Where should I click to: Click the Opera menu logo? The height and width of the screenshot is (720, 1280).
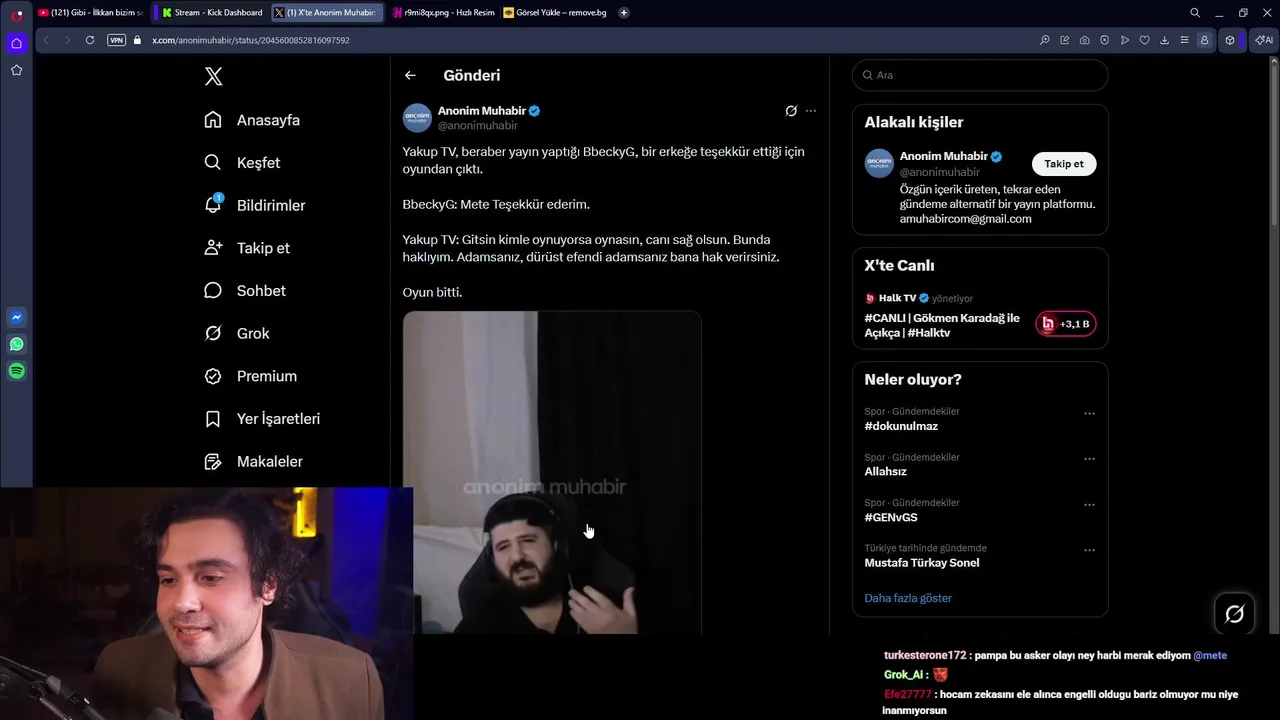pos(17,16)
